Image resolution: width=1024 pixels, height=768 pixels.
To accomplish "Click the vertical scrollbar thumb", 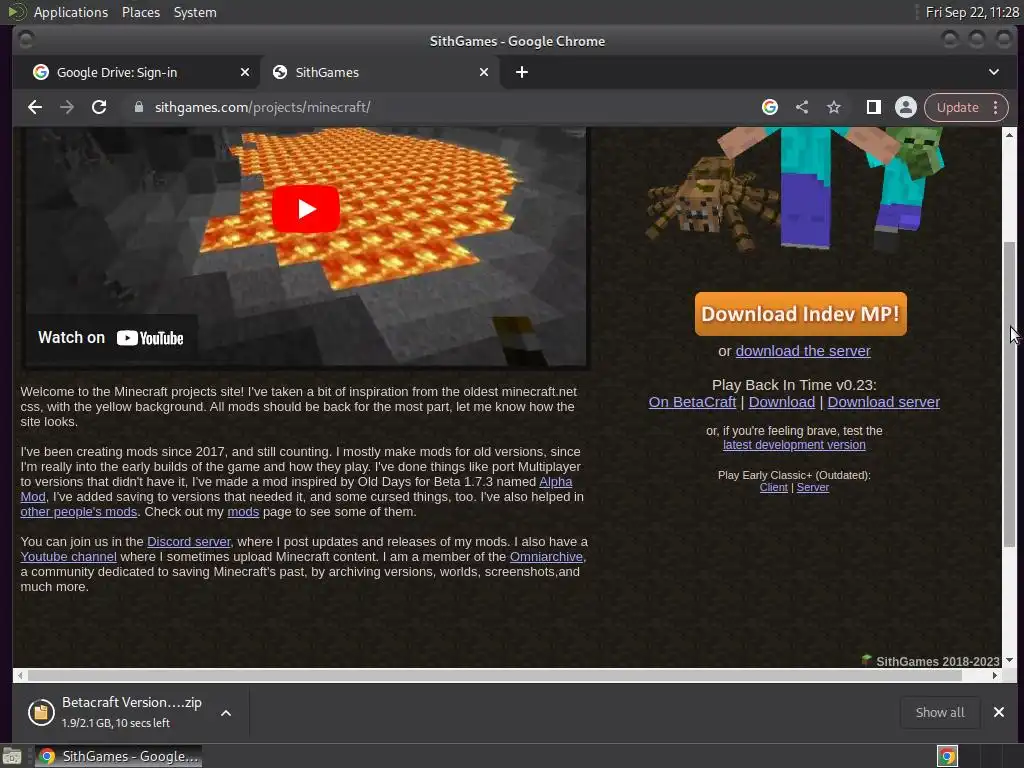I will pos(1010,394).
